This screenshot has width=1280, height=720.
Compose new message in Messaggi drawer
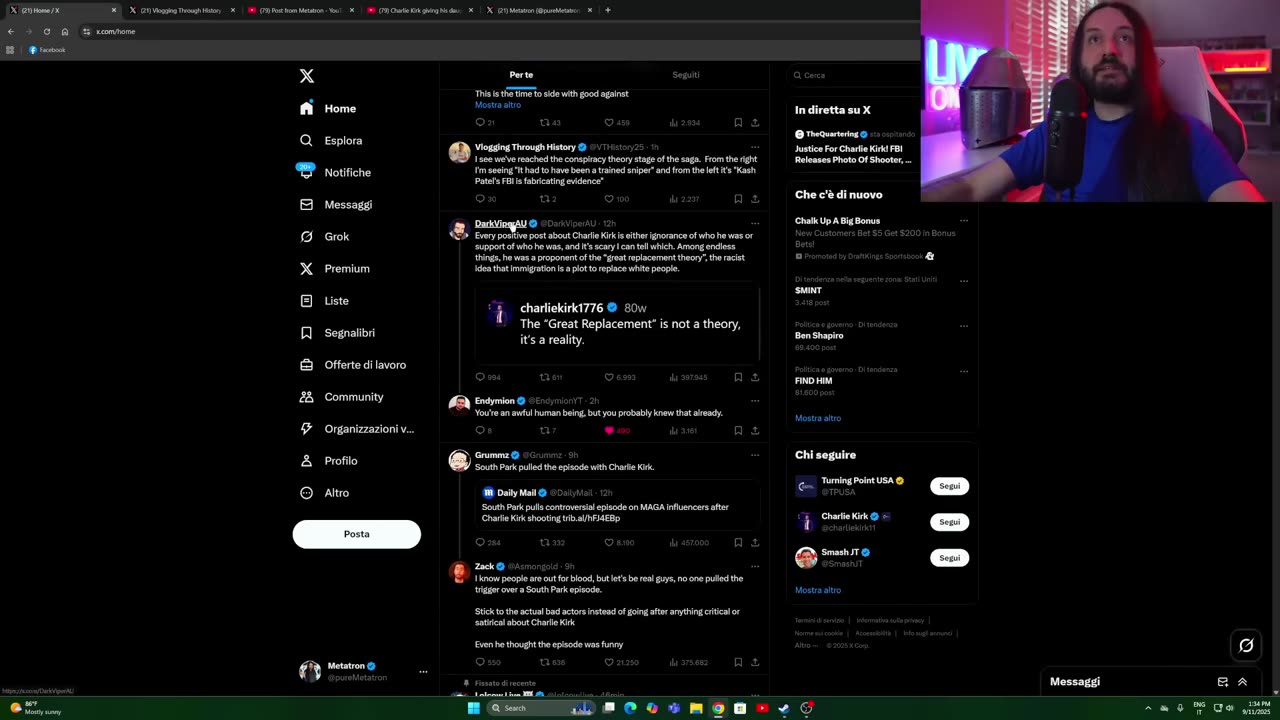1222,682
